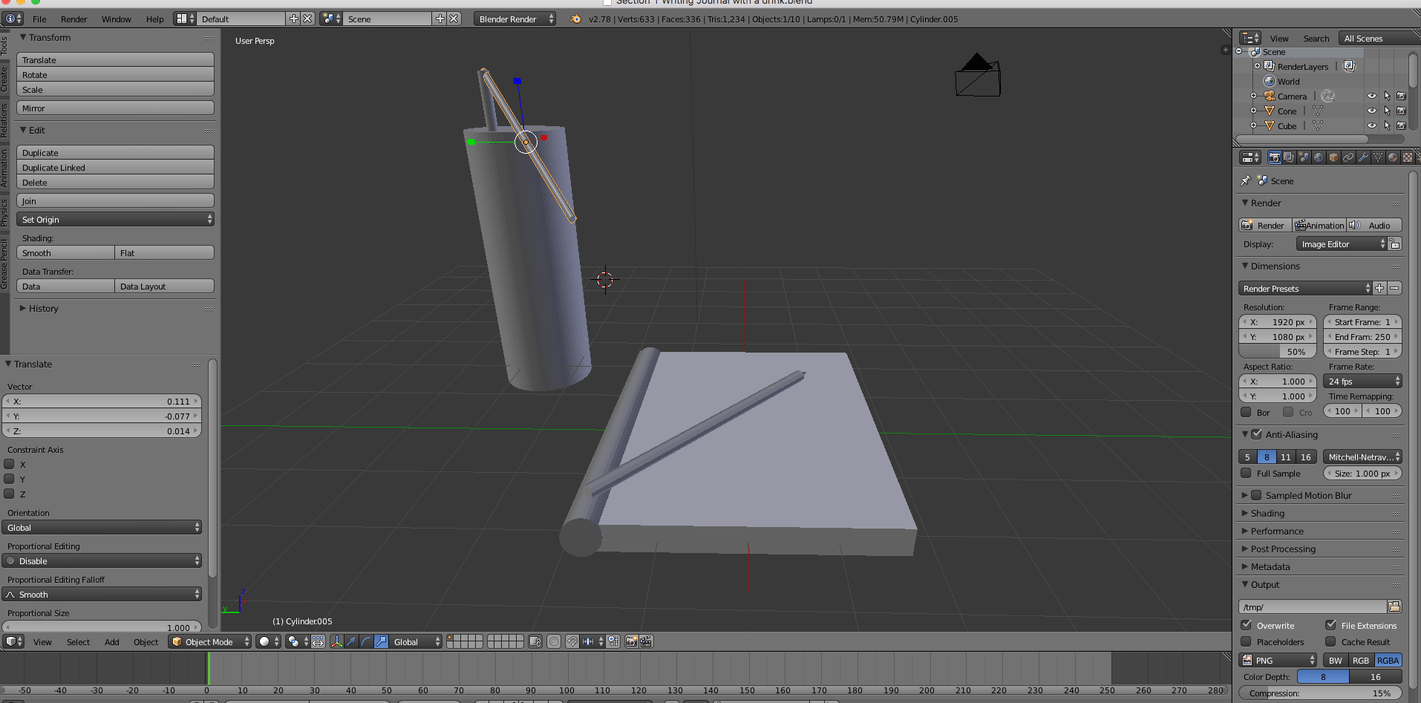This screenshot has width=1421, height=703.
Task: Click the Animation render button
Action: (x=1320, y=225)
